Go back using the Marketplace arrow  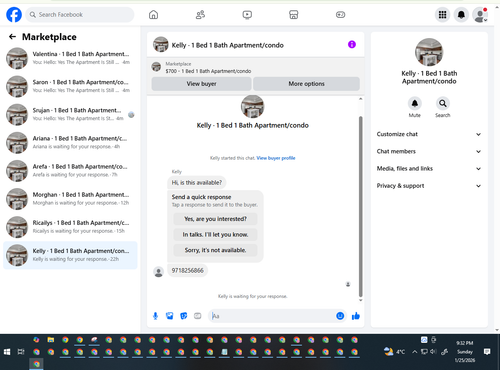click(12, 37)
